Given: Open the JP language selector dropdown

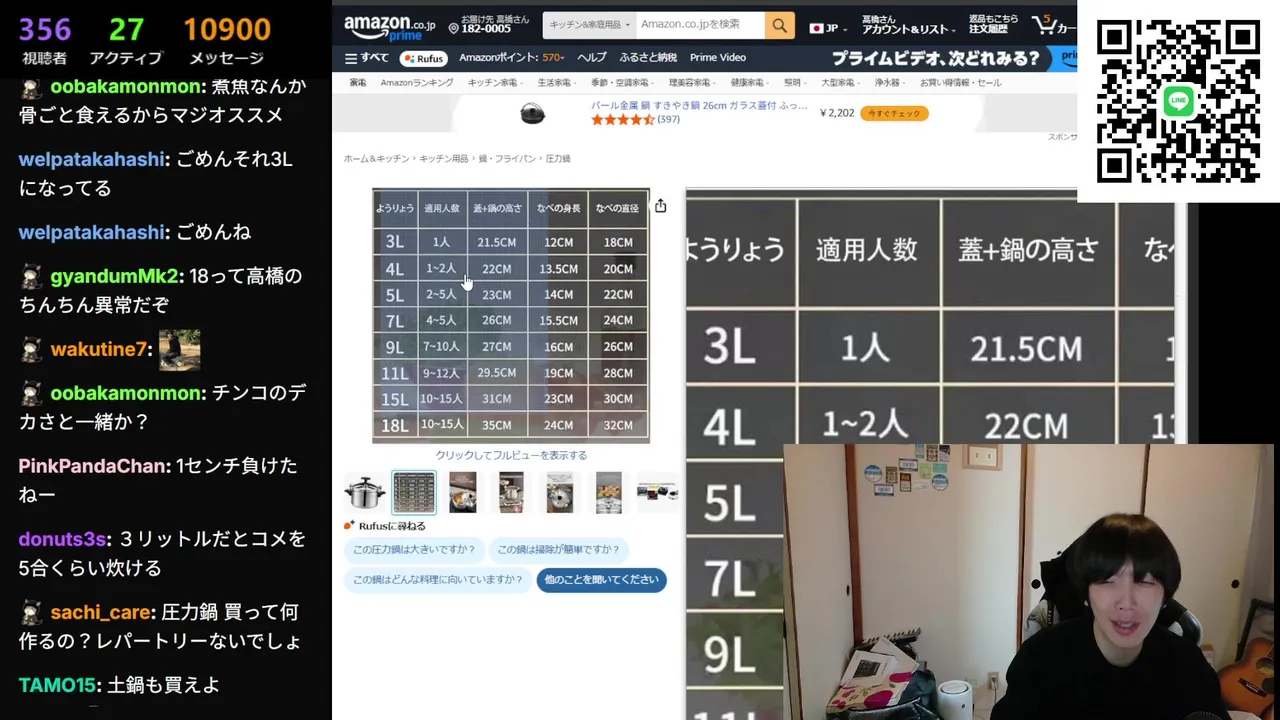Looking at the screenshot, I should click(829, 28).
